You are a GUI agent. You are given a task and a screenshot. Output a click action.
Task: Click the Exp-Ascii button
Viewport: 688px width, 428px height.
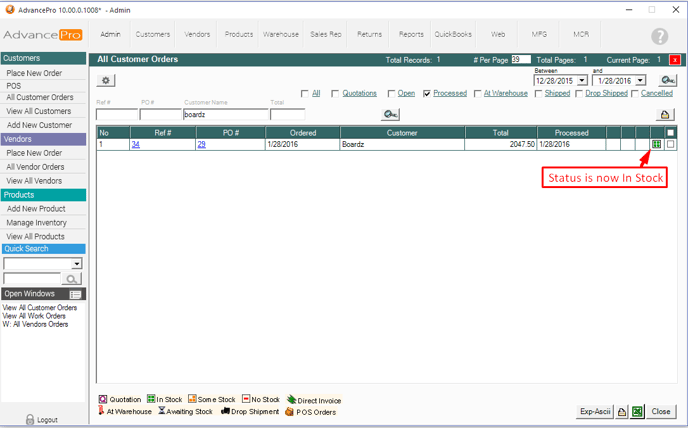coord(594,411)
